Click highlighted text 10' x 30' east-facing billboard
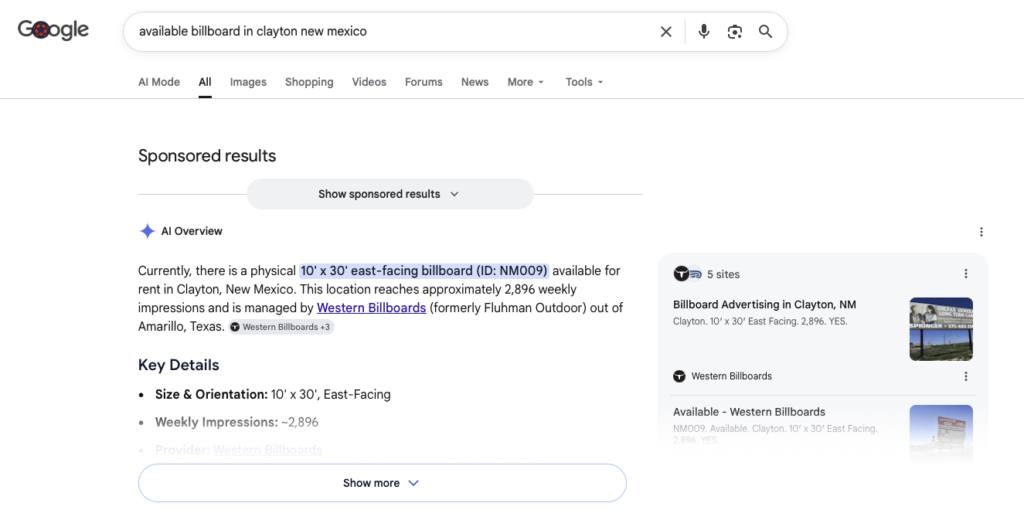1024x510 pixels. 424,270
